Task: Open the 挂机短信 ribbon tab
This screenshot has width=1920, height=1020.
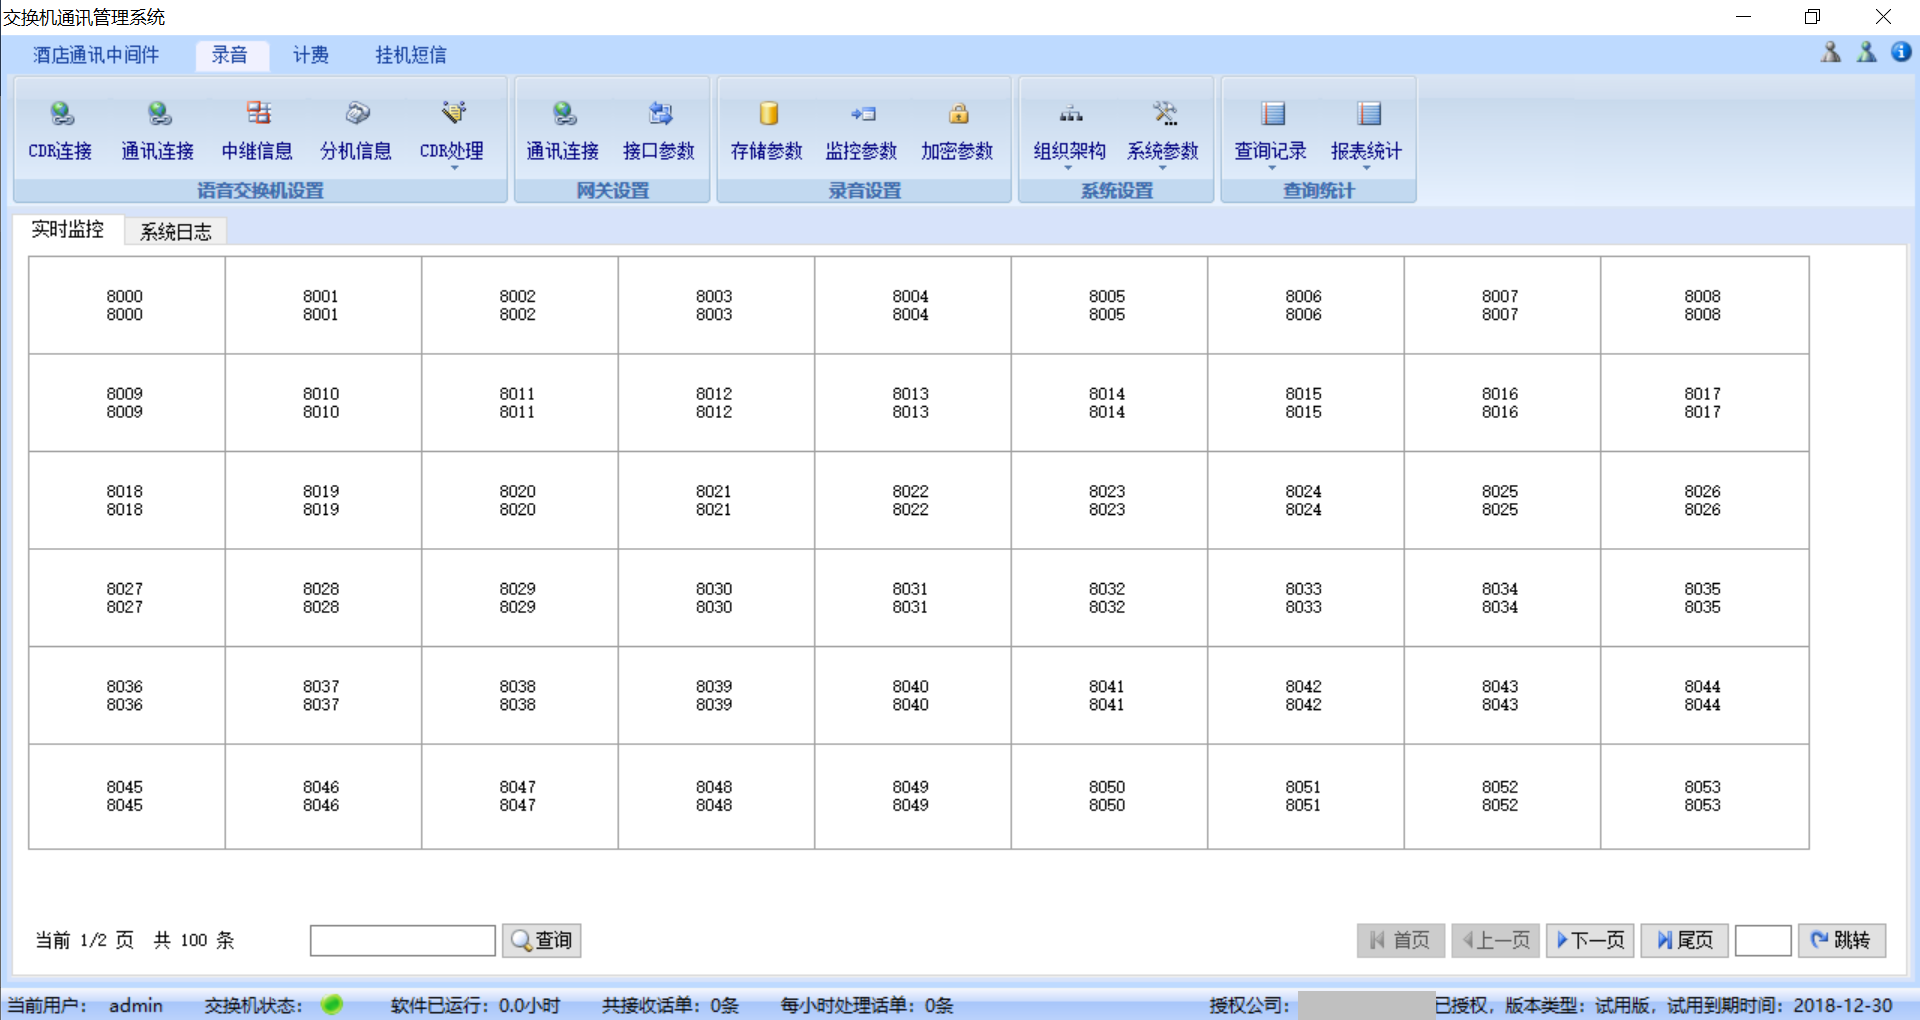Action: point(411,55)
